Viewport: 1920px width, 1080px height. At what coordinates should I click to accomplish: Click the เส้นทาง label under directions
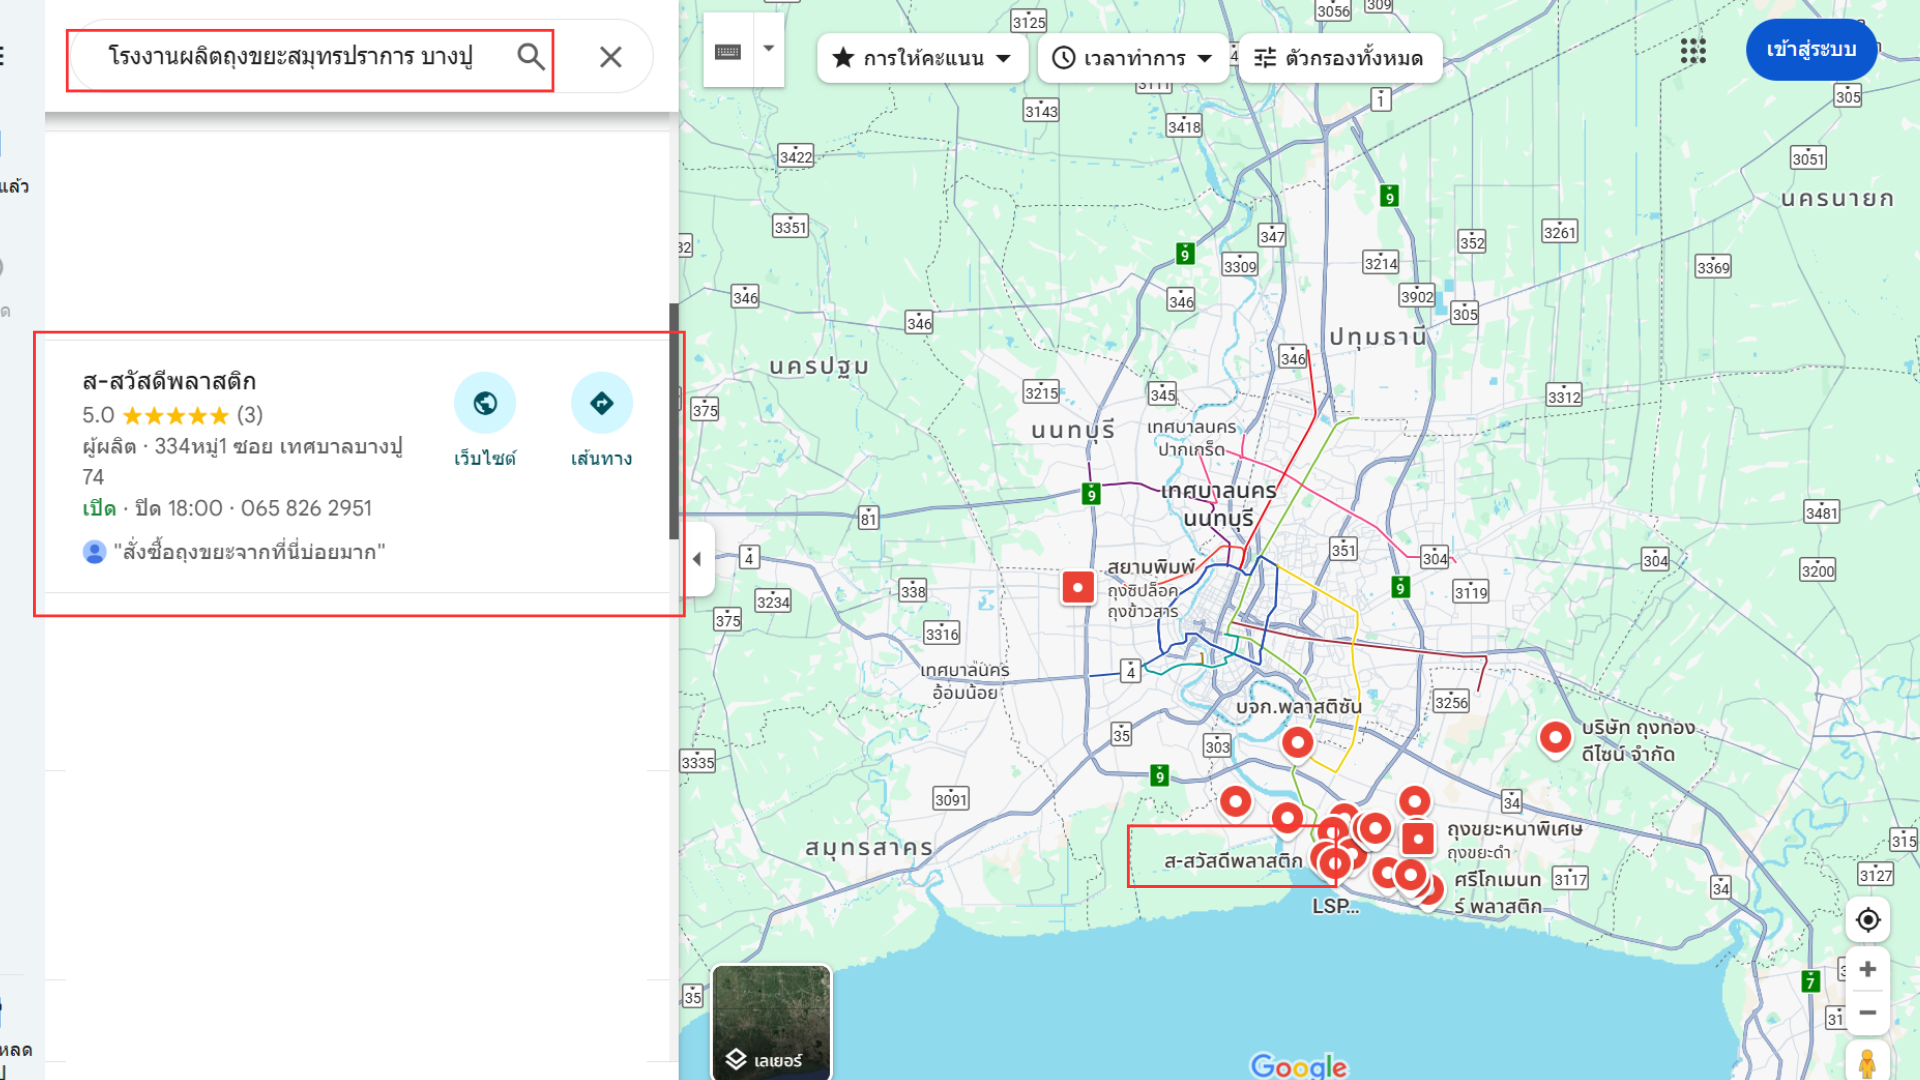[x=601, y=459]
